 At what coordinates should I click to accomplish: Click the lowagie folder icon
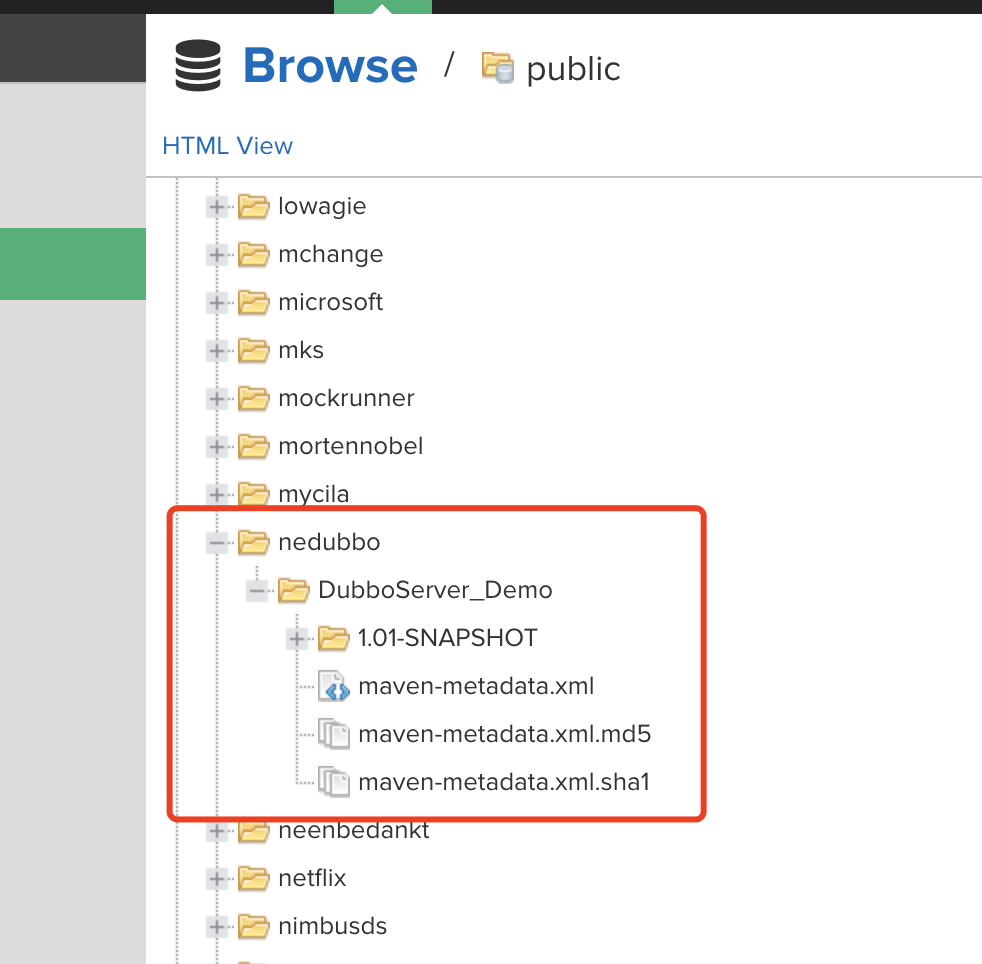(254, 206)
